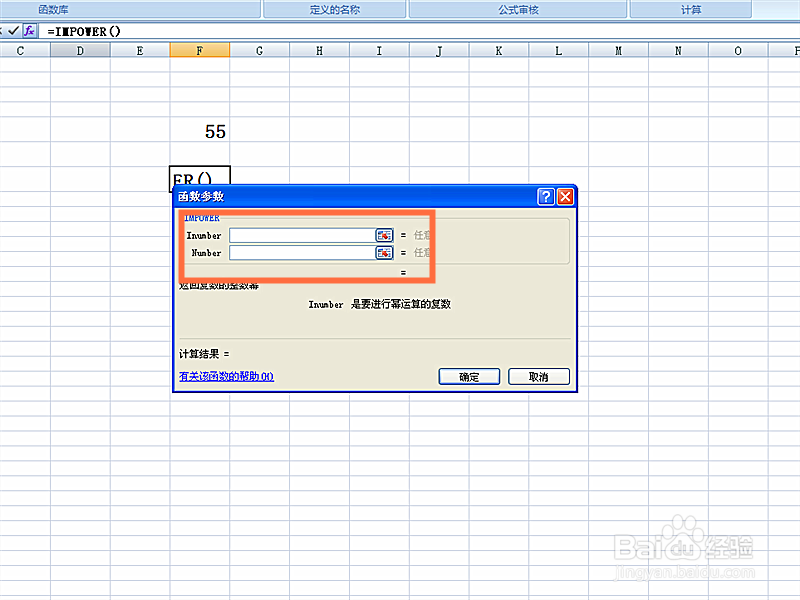
Task: Click the 公式审核 ribbon group label
Action: [518, 10]
